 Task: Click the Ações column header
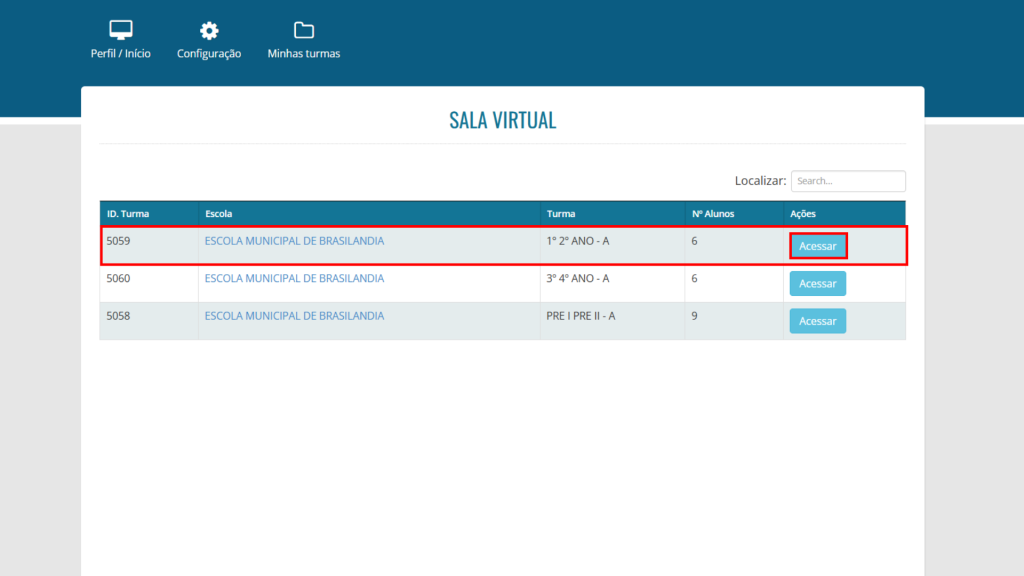[x=803, y=214]
